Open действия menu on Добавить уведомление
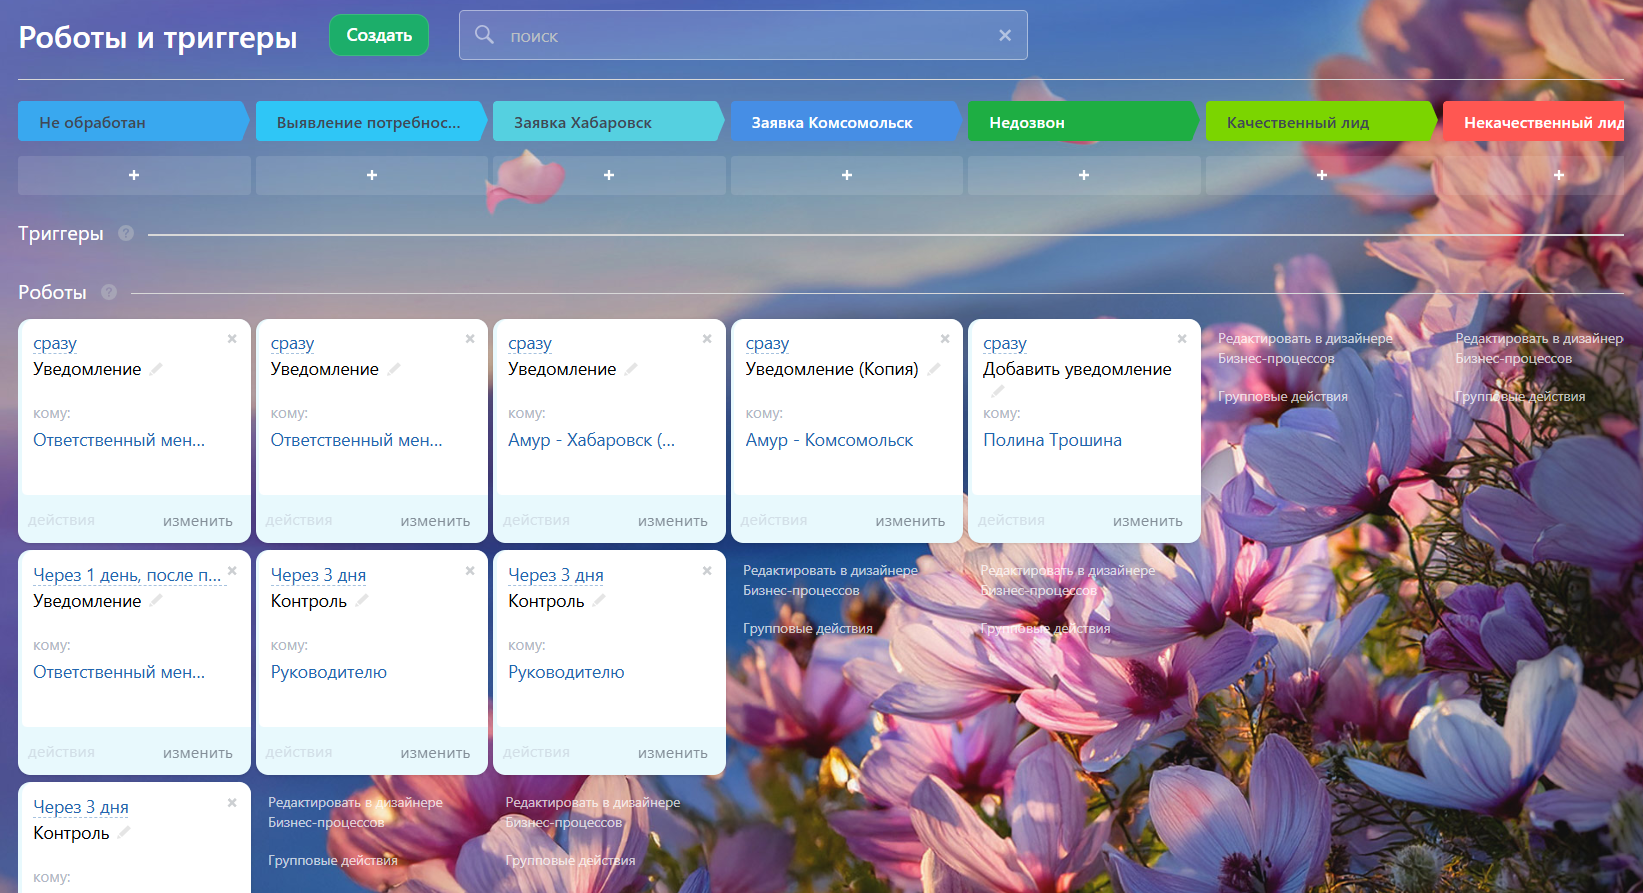 tap(1011, 520)
